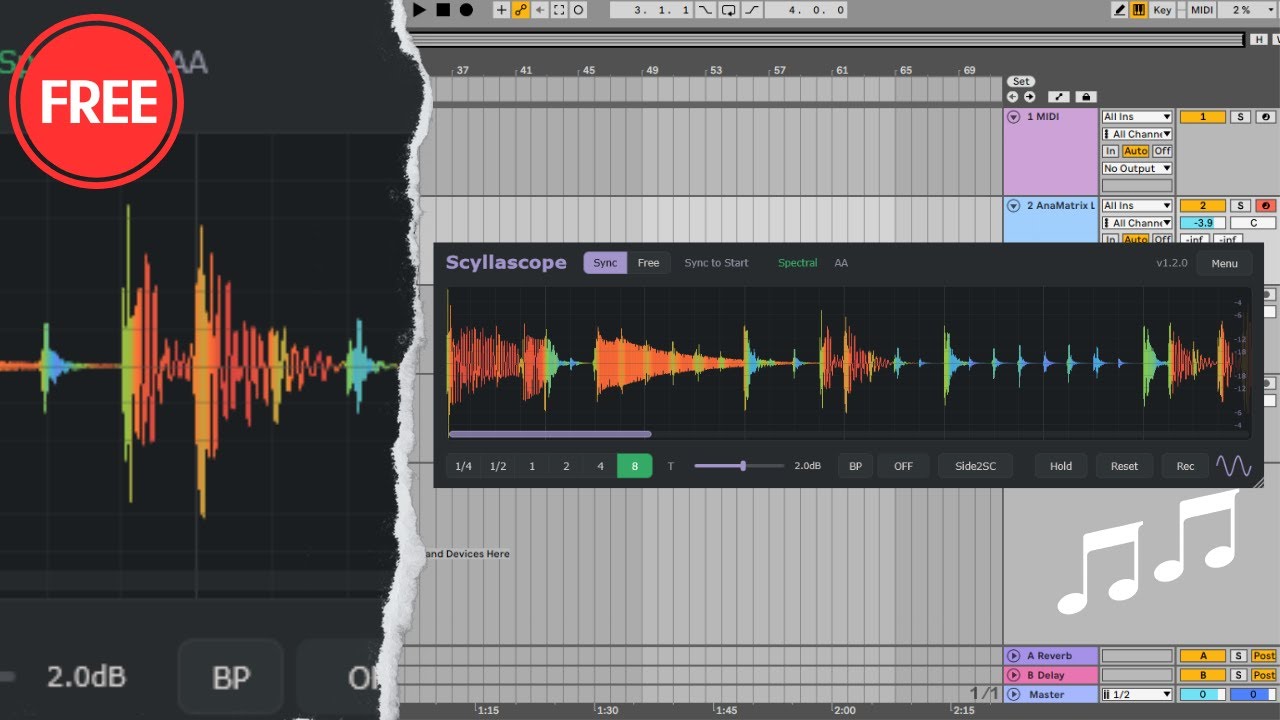This screenshot has width=1280, height=720.
Task: Select the 1/4 time division
Action: click(463, 466)
